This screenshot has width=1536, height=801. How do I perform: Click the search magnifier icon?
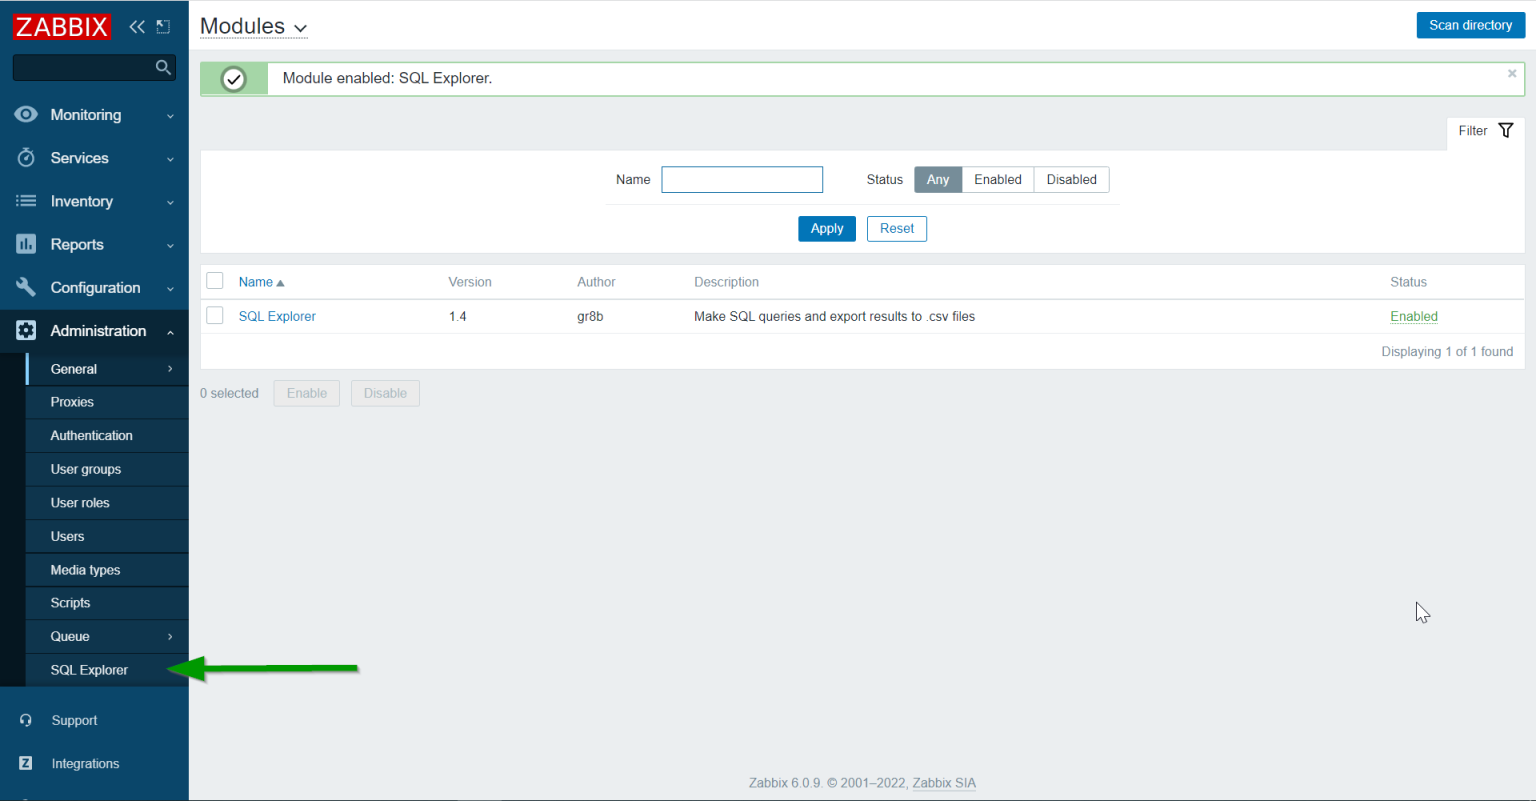click(163, 67)
